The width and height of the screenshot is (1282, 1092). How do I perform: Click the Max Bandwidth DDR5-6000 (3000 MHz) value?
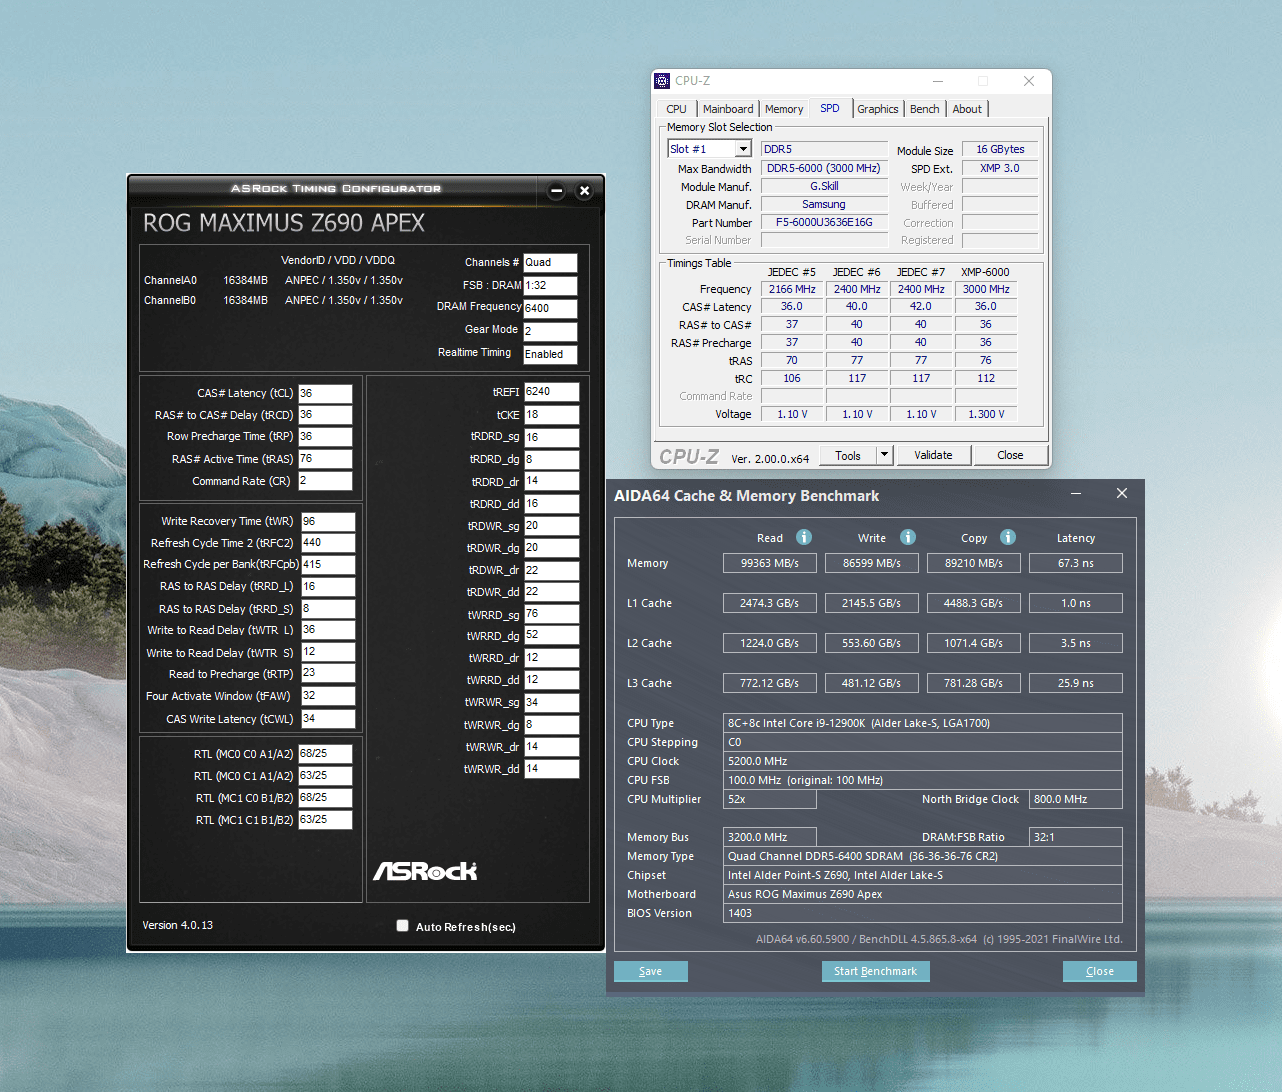tap(824, 168)
